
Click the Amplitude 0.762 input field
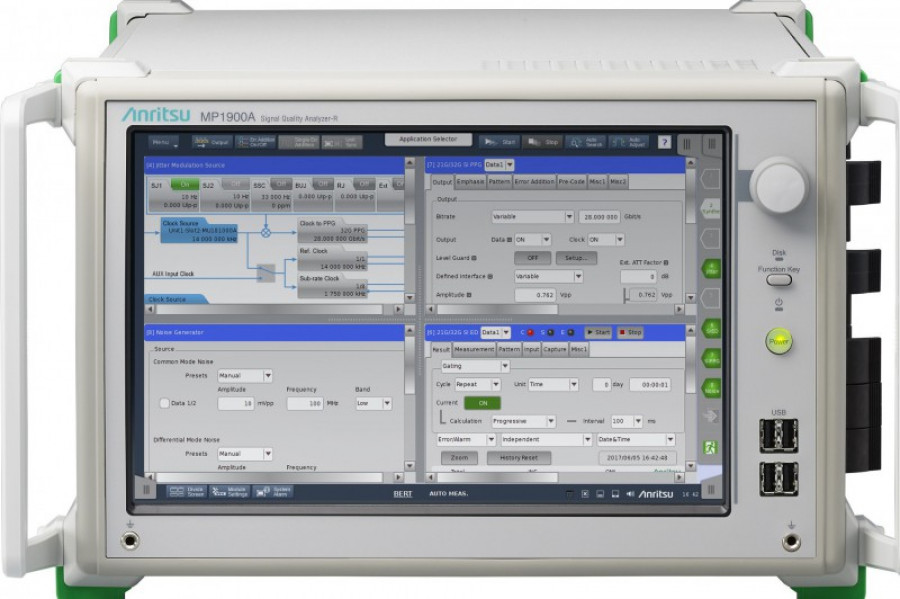tap(535, 295)
